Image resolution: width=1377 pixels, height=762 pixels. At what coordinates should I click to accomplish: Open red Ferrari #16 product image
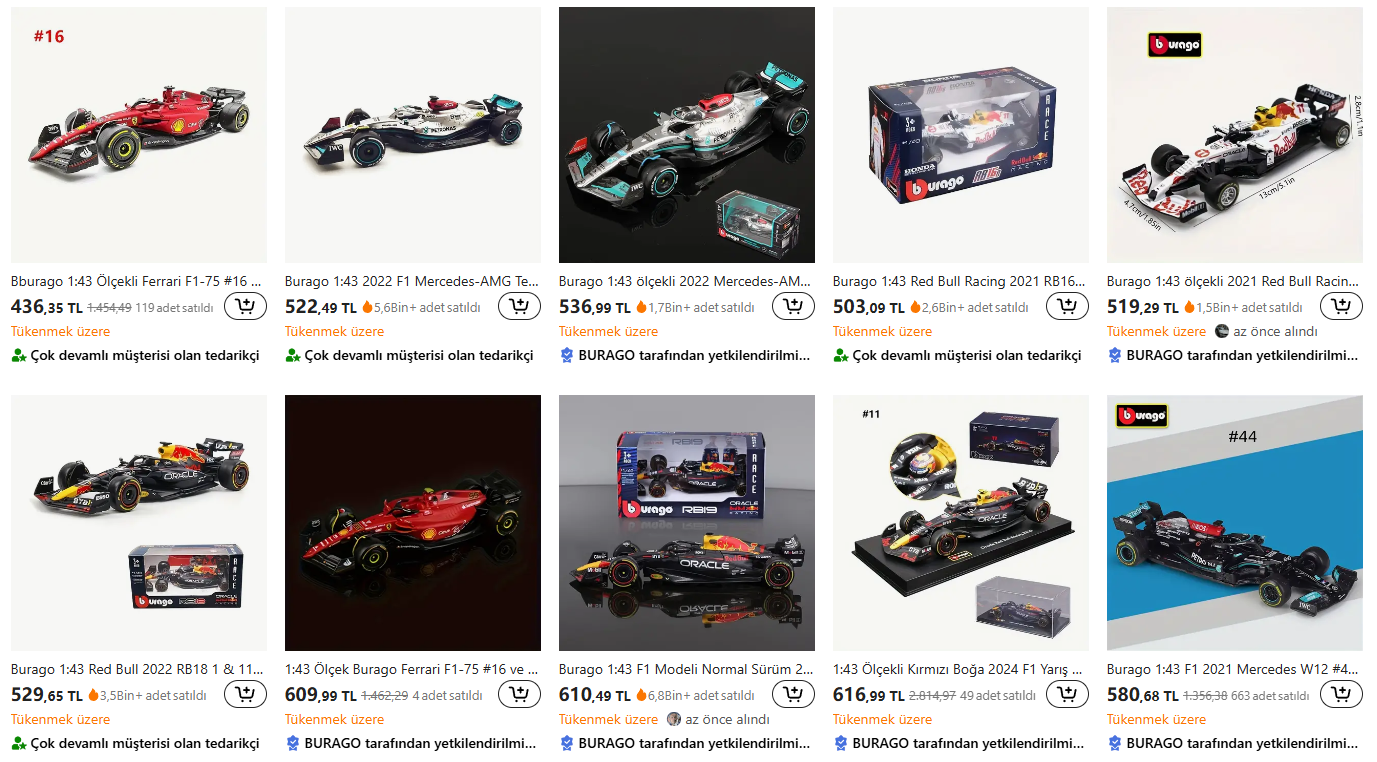(139, 135)
